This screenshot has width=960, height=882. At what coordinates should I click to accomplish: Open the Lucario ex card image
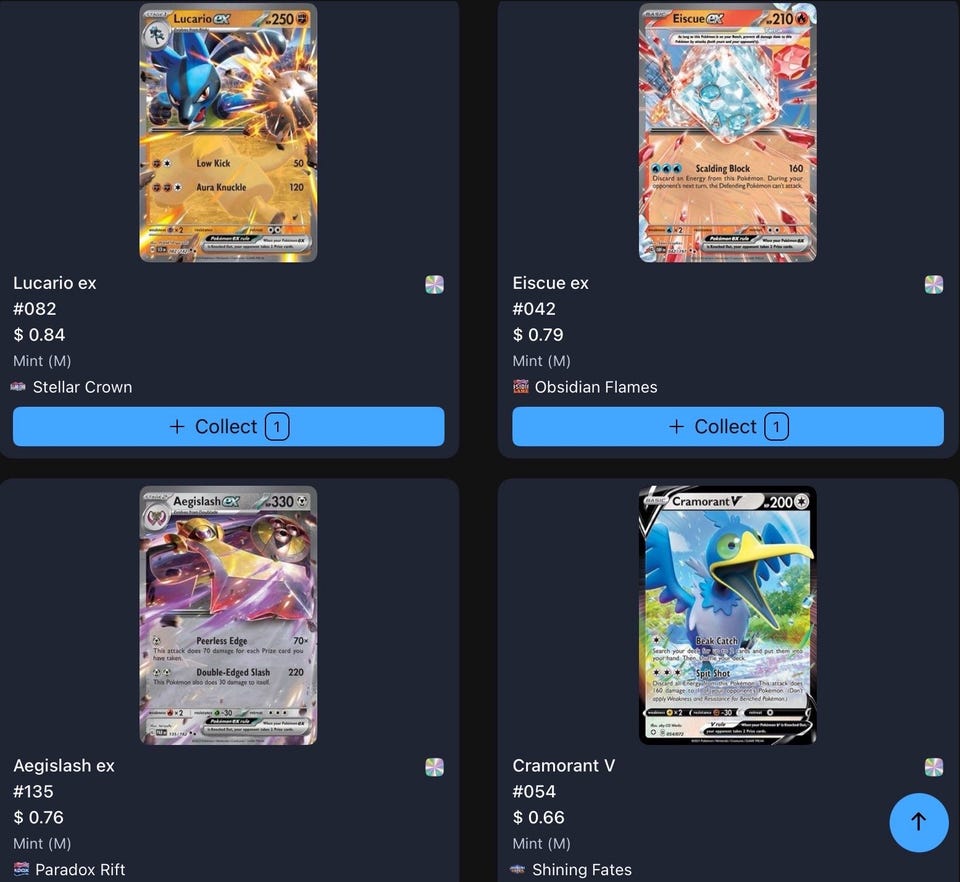point(228,133)
